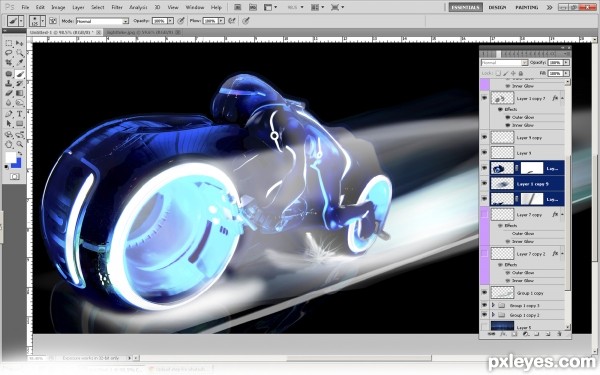Select the Gradient tool
The height and width of the screenshot is (375, 600).
tap(20, 93)
